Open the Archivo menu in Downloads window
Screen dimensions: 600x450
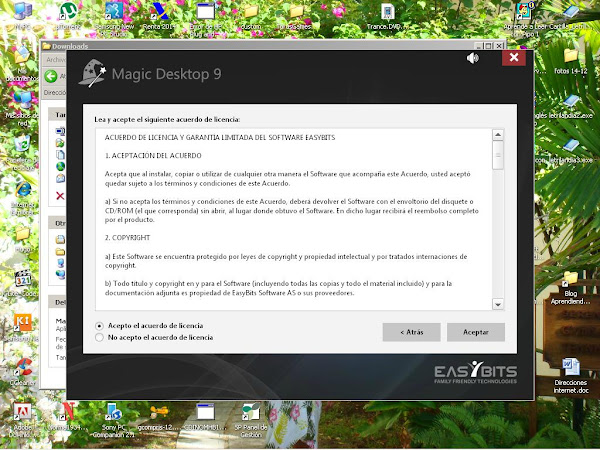[x=56, y=60]
